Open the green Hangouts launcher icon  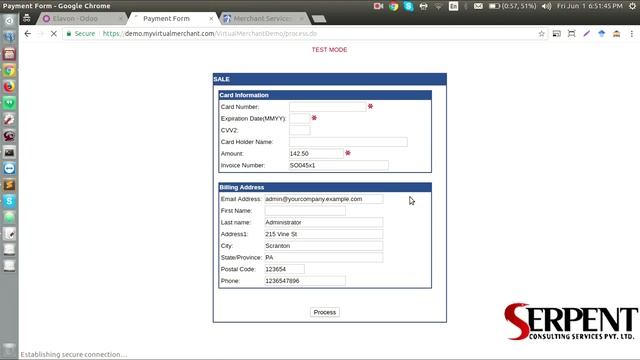coord(9,103)
